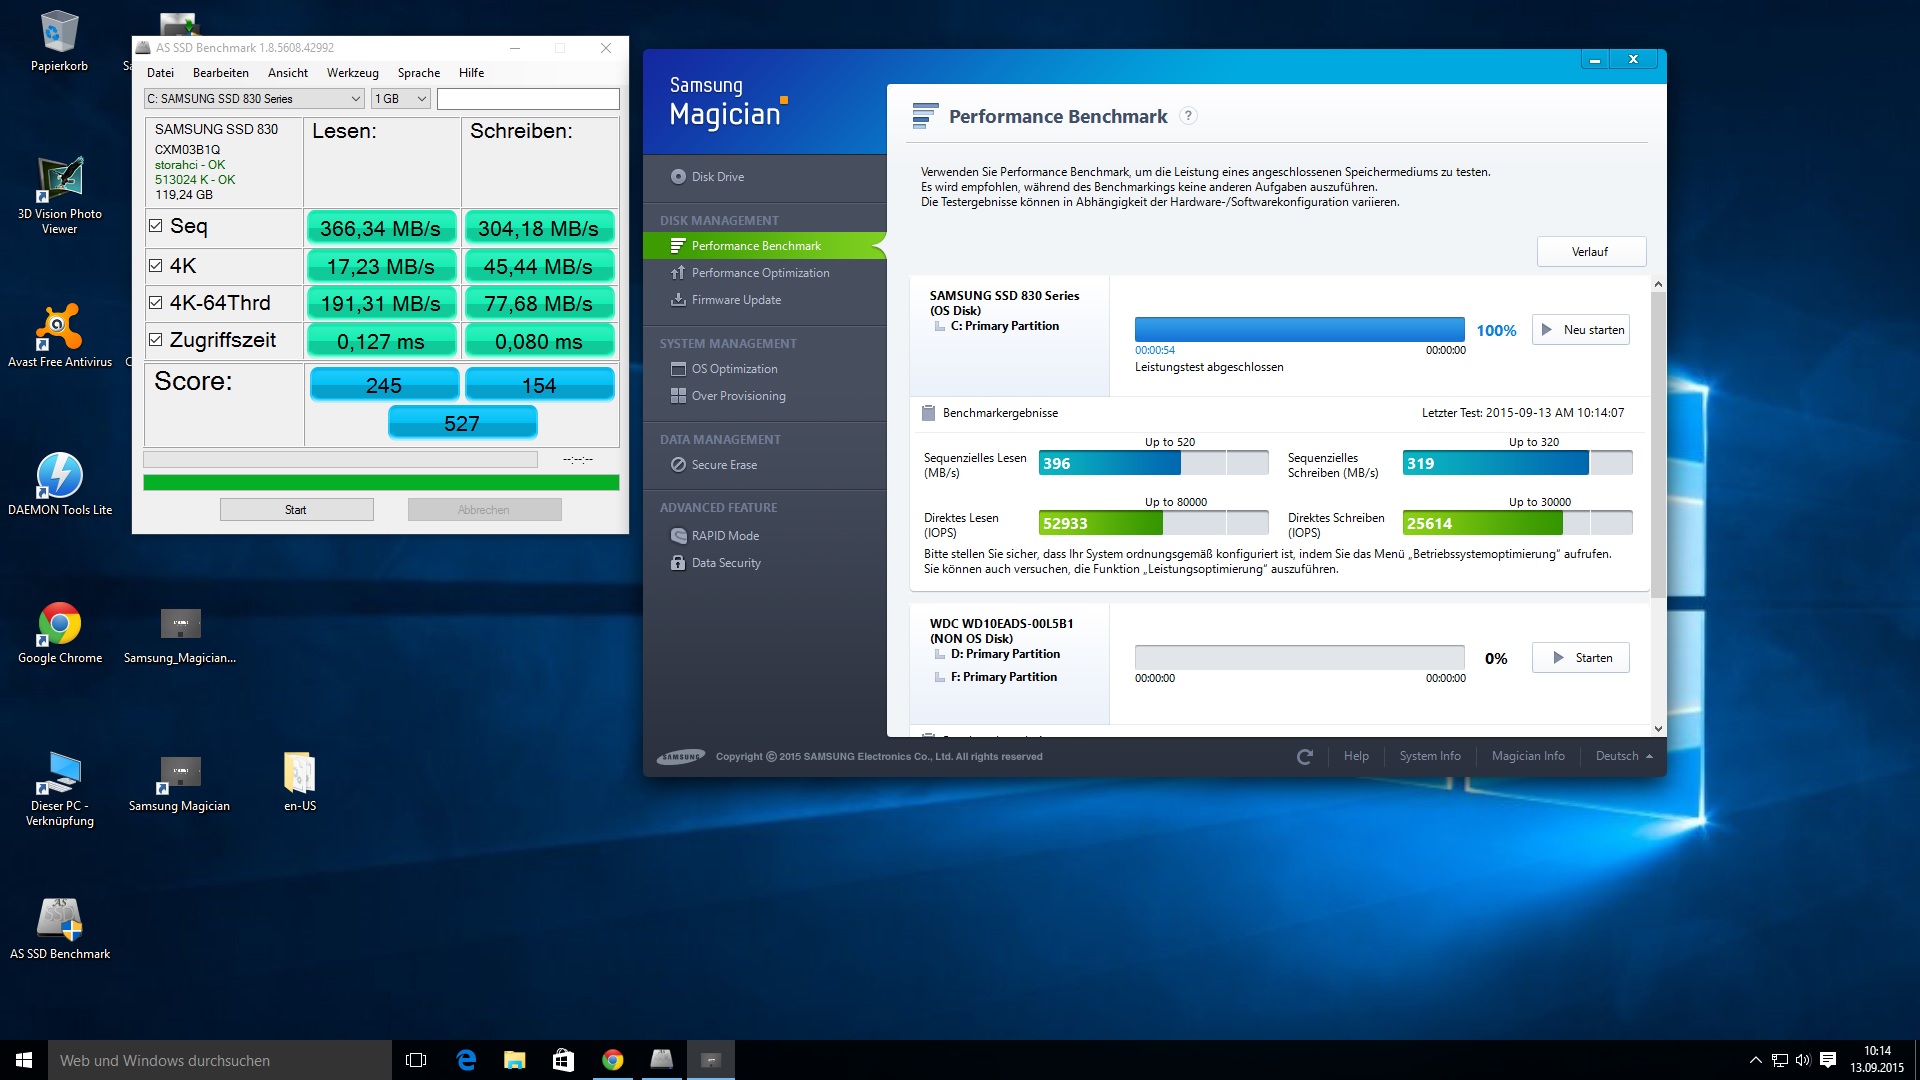Click the Windows Start button

point(24,1060)
